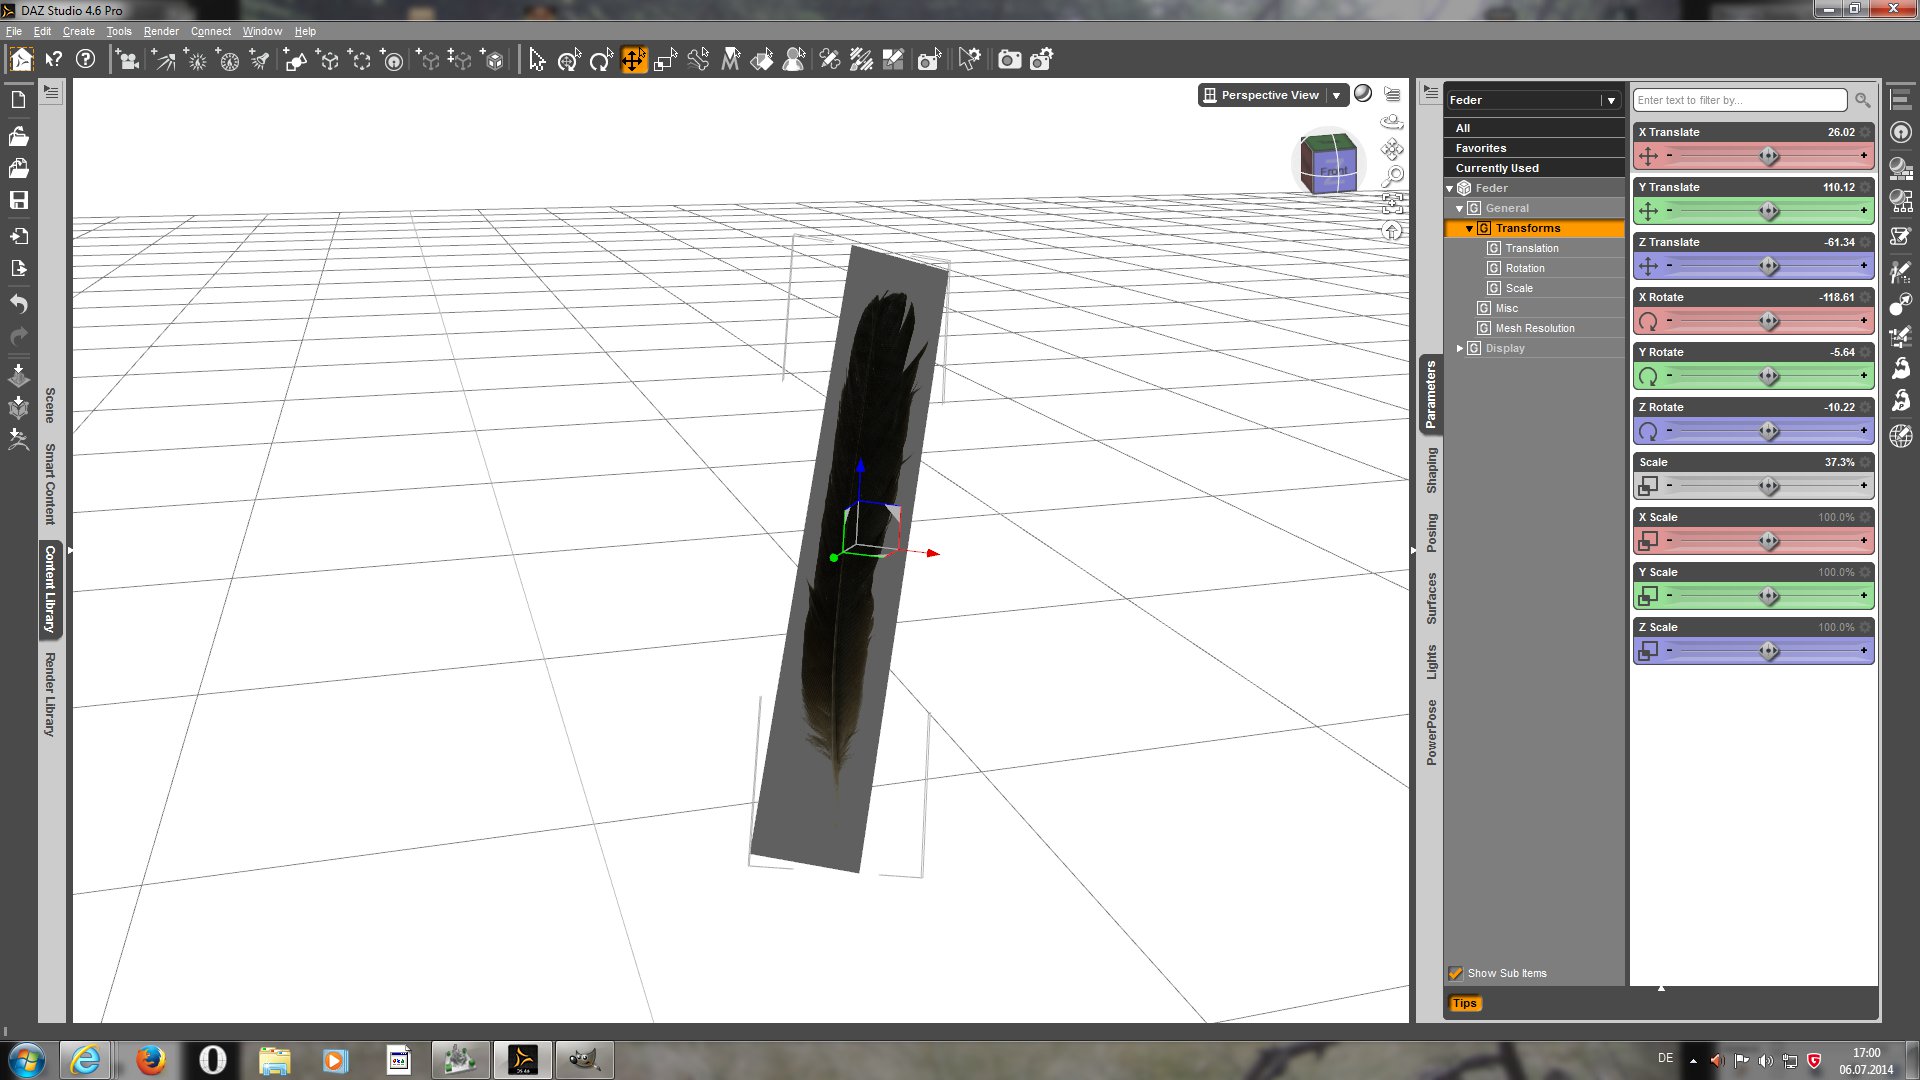Viewport: 1920px width, 1080px height.
Task: Toggle Show Sub Items checkbox
Action: pos(1455,973)
